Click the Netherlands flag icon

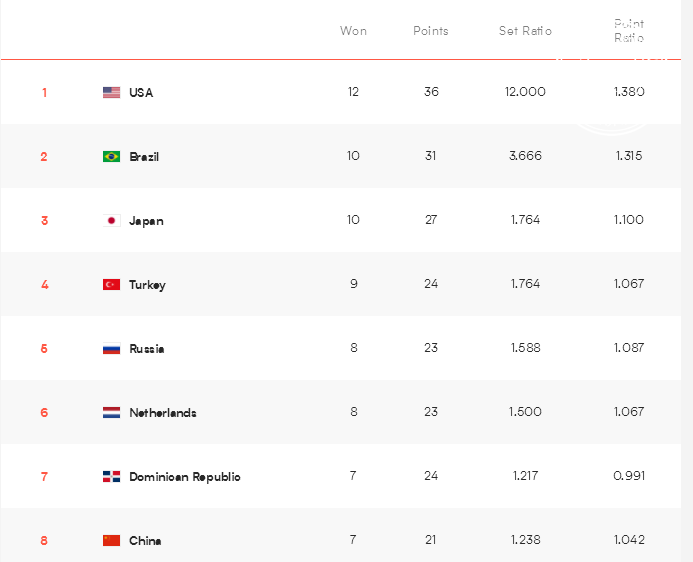coord(111,413)
